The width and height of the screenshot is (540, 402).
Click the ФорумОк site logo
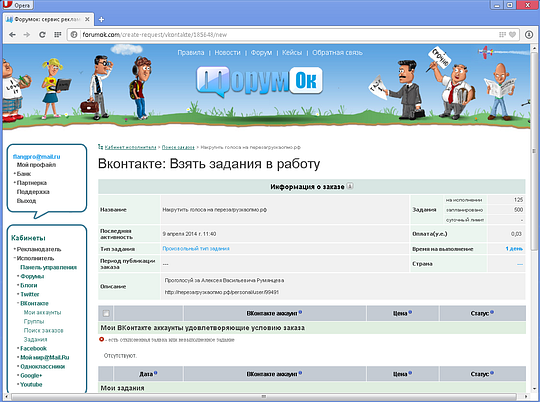pyautogui.click(x=259, y=81)
